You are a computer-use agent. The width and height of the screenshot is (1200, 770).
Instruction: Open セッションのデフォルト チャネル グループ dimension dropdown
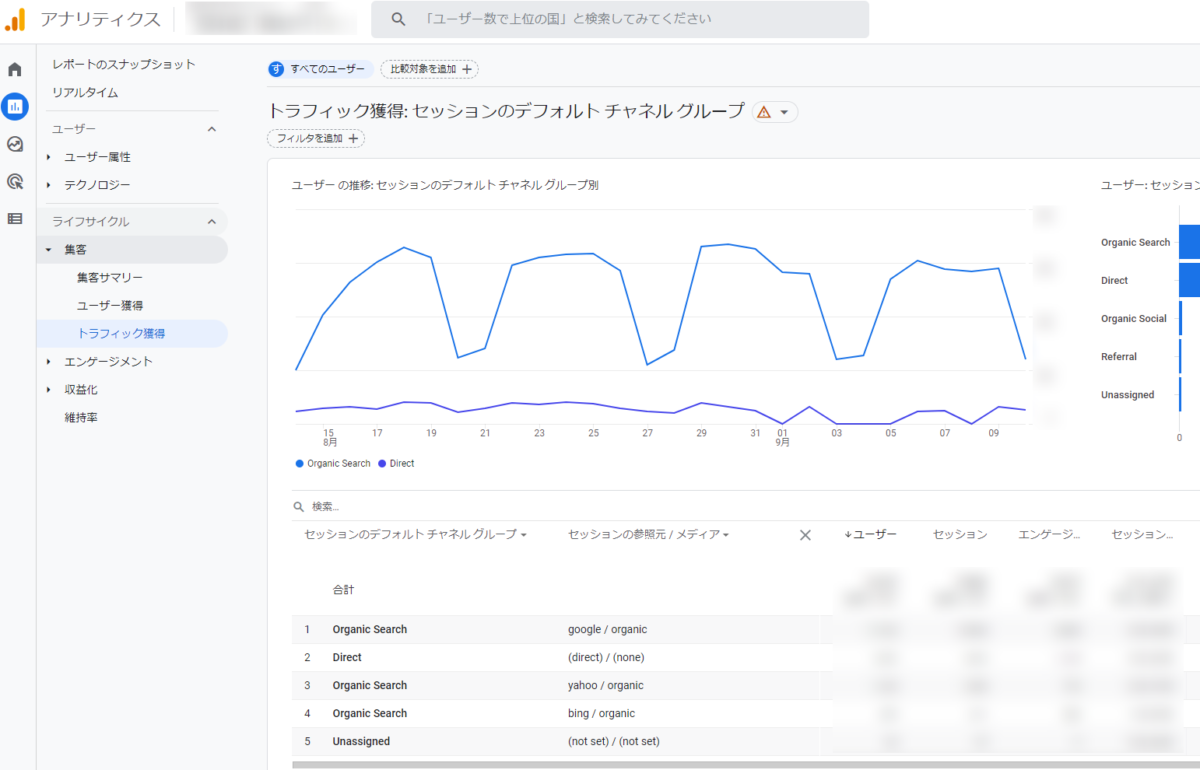[416, 535]
